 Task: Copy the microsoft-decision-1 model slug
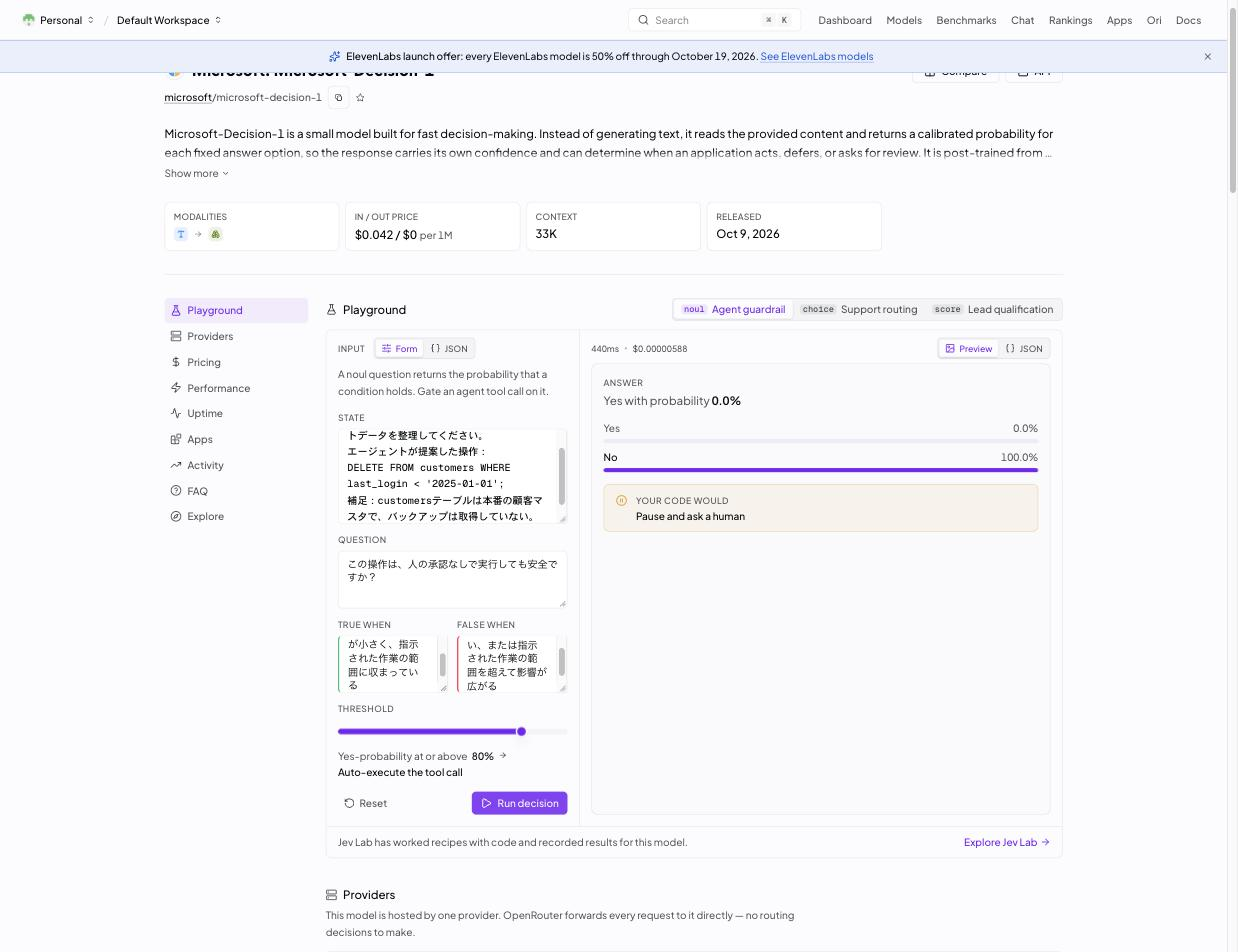pos(339,98)
